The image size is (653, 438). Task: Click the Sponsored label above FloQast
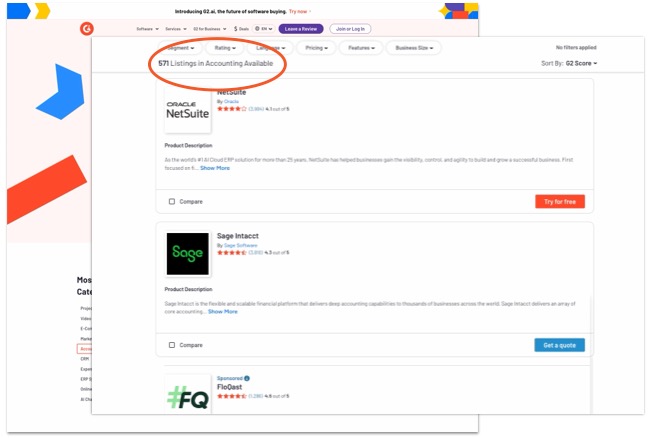(229, 378)
